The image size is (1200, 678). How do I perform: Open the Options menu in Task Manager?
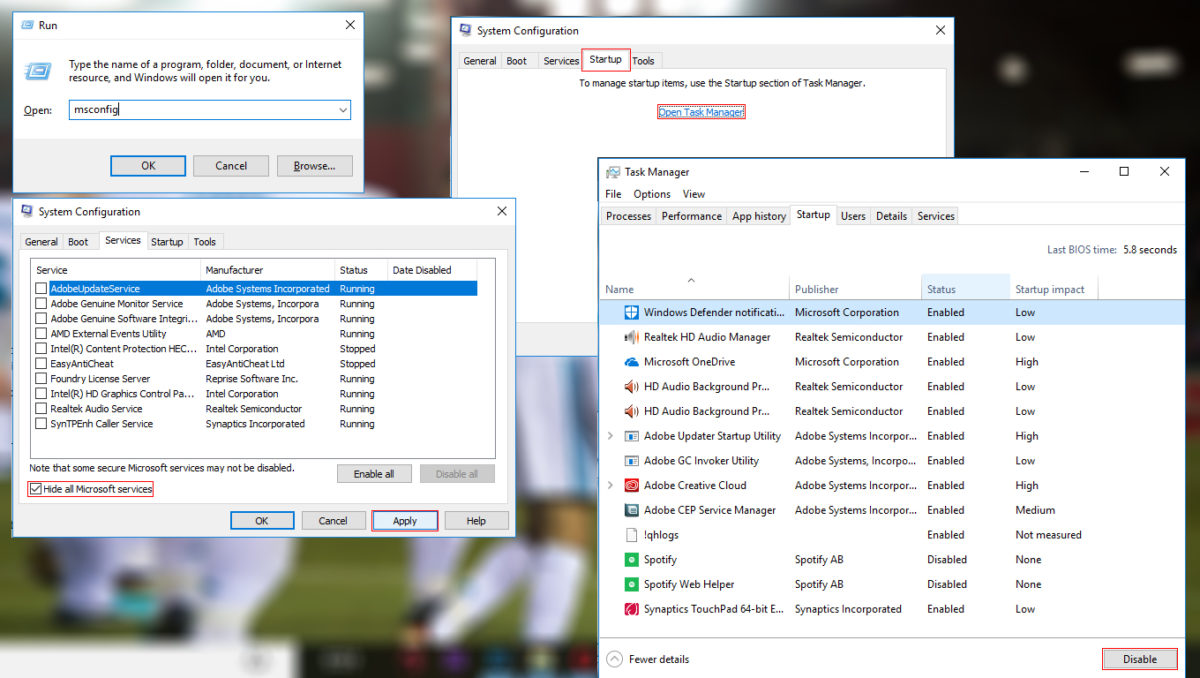[651, 194]
